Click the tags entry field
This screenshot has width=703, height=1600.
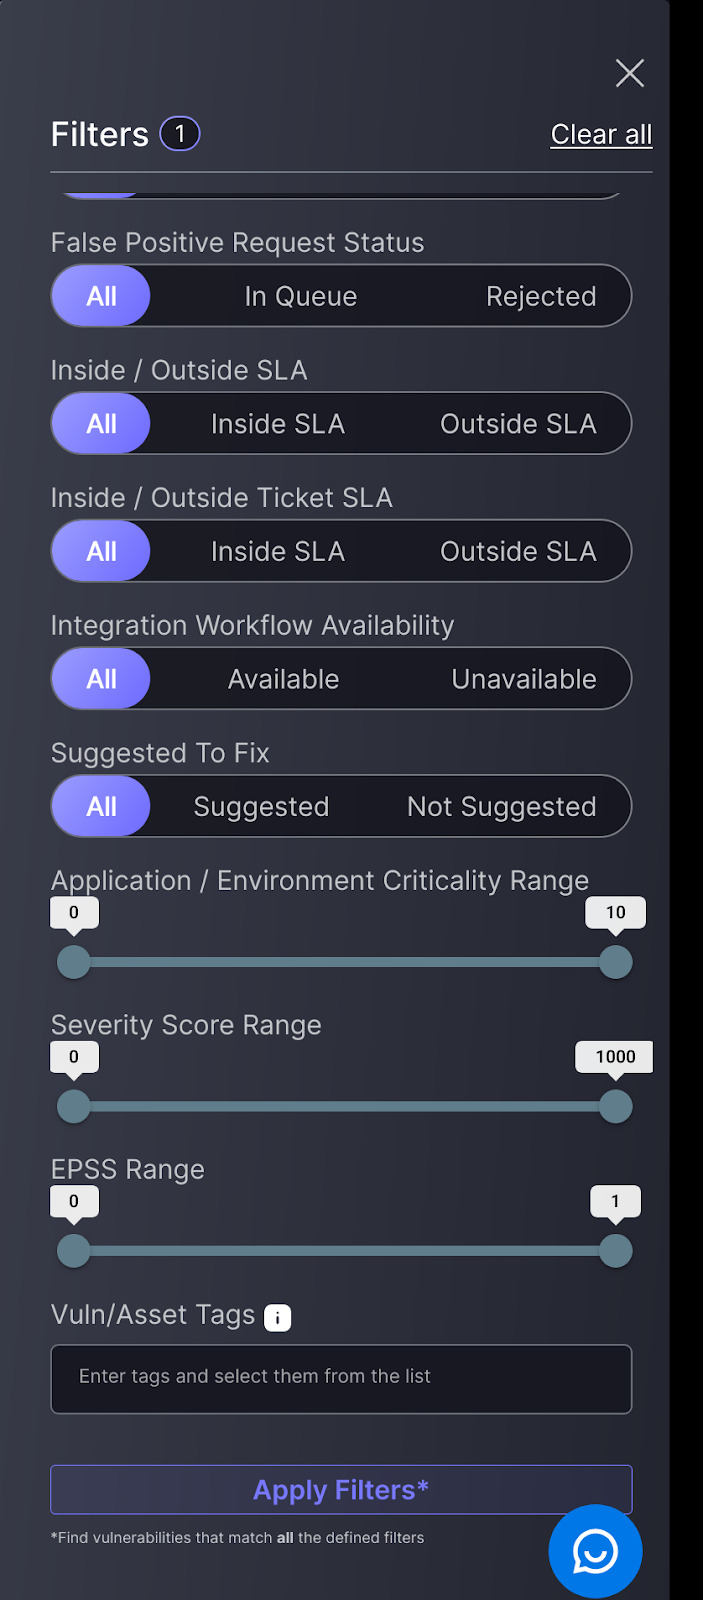tap(341, 1379)
